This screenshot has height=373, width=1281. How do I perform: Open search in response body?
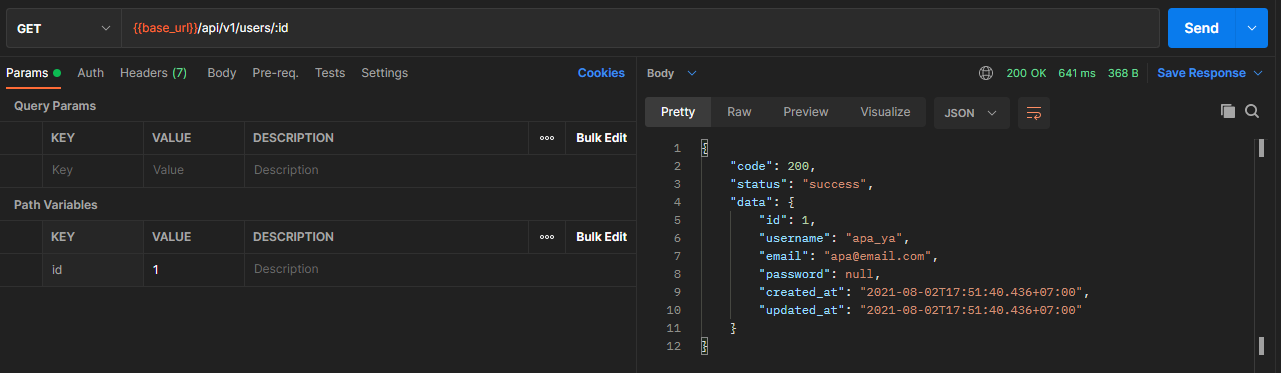tap(1252, 112)
